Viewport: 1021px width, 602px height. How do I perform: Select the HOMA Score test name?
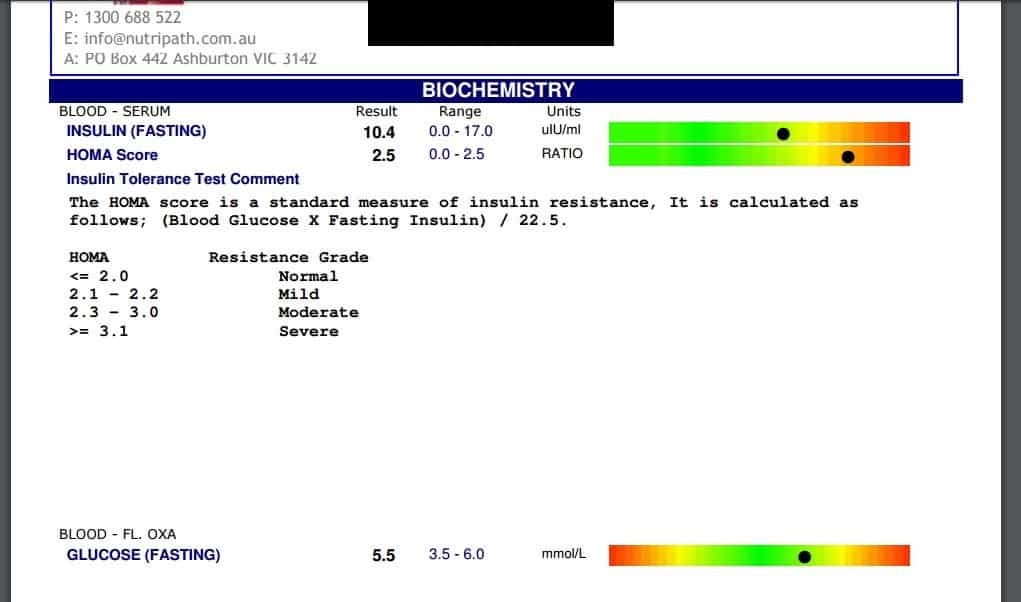112,155
